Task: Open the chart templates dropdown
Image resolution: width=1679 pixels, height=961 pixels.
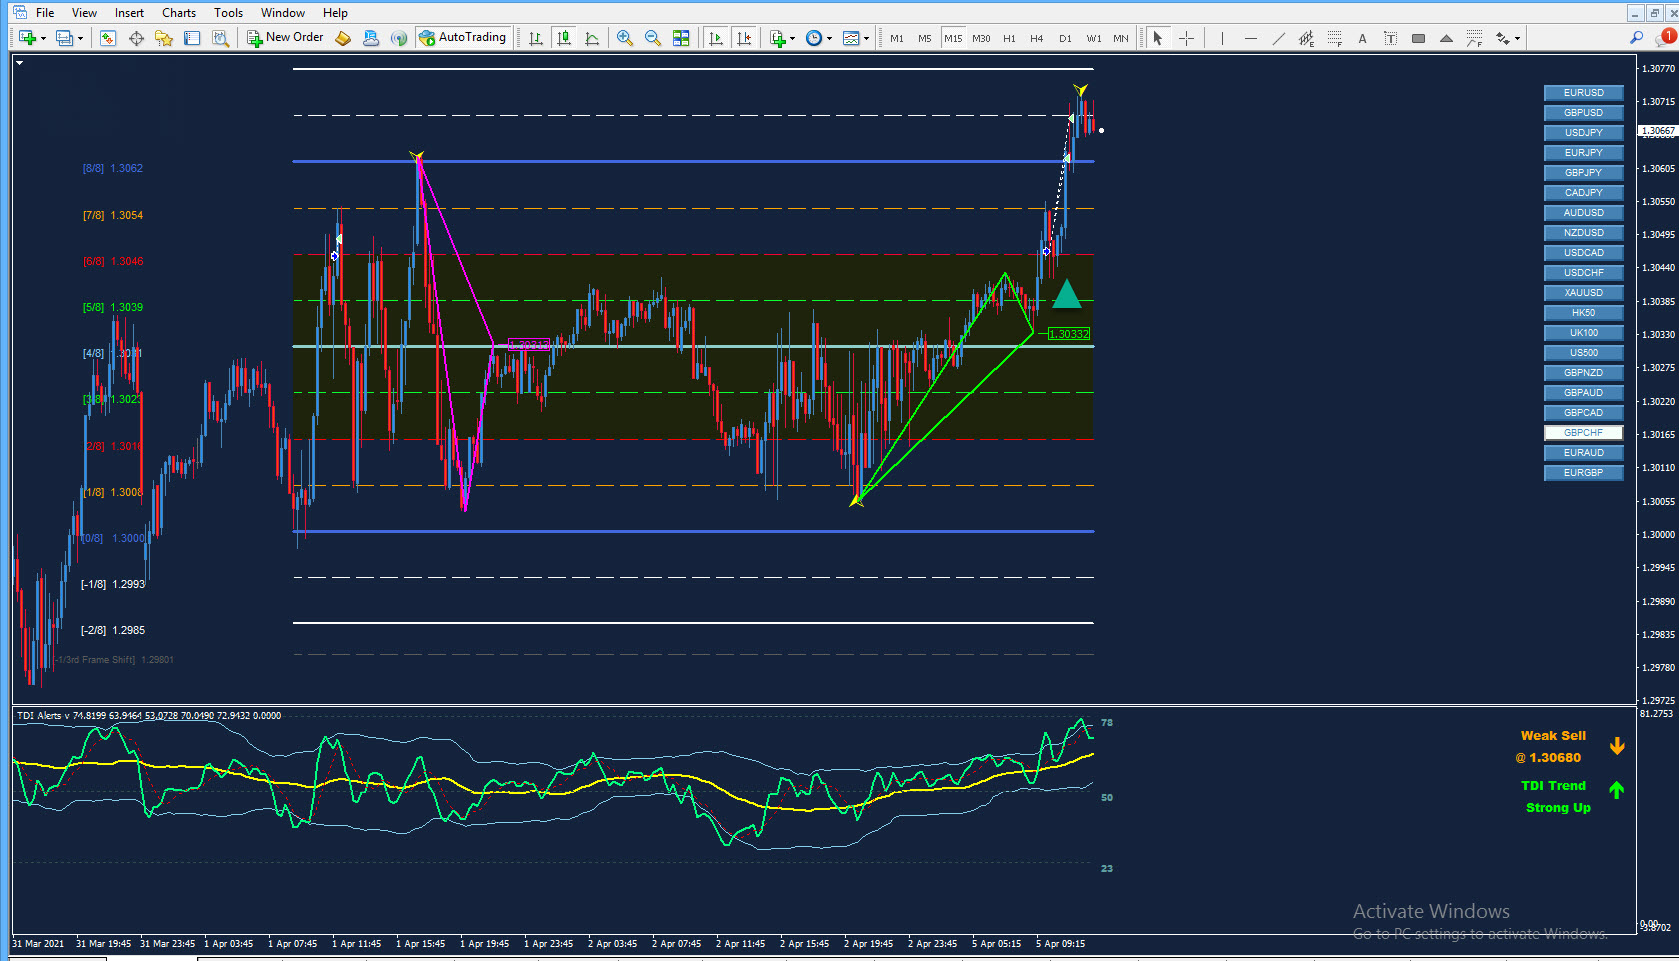Action: [866, 39]
